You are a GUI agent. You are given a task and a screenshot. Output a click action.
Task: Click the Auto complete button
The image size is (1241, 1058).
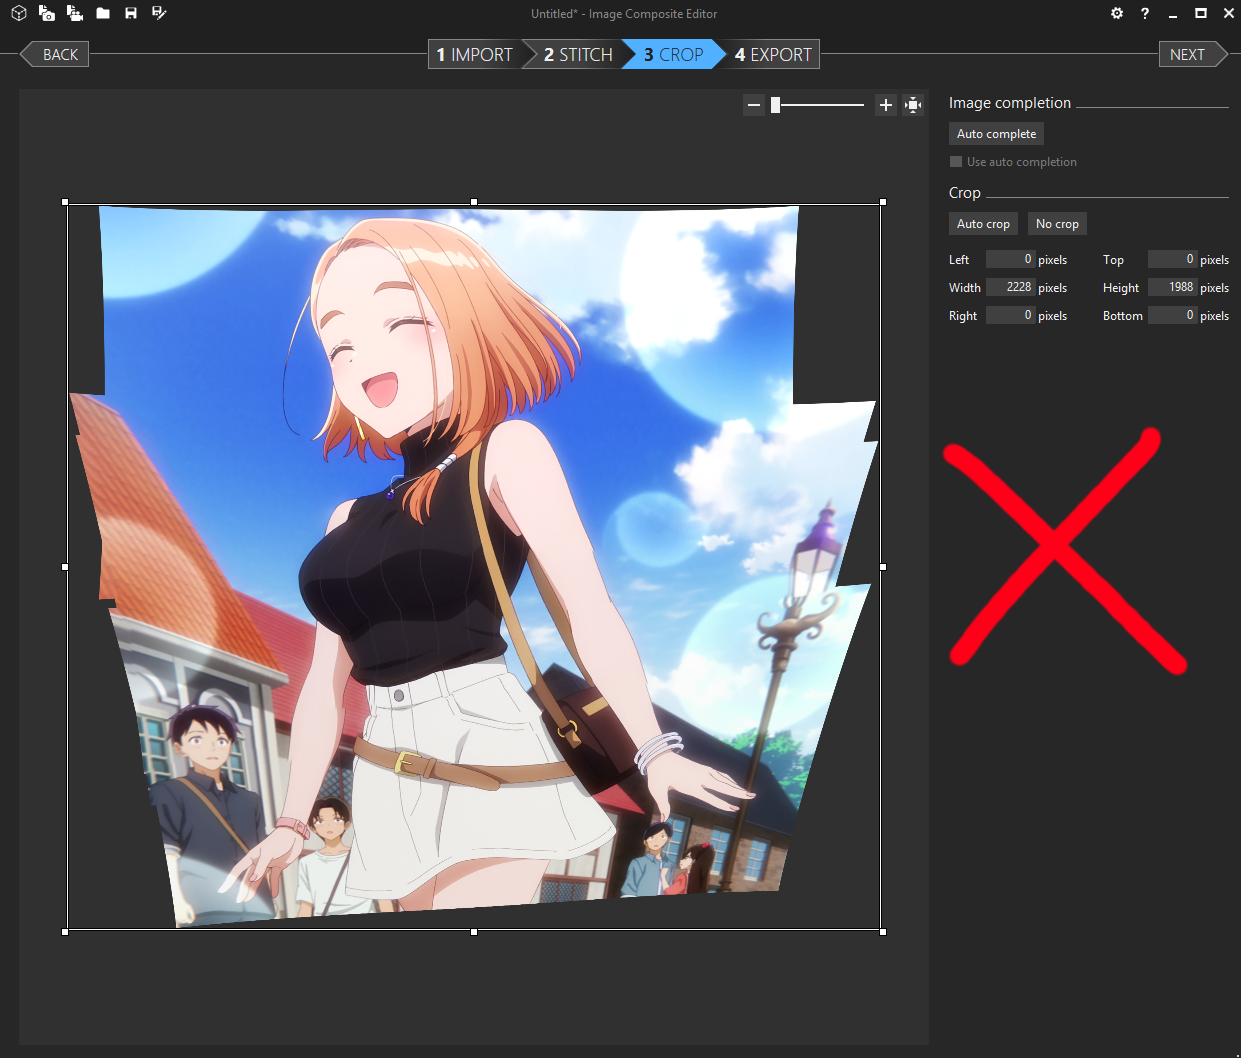(996, 134)
